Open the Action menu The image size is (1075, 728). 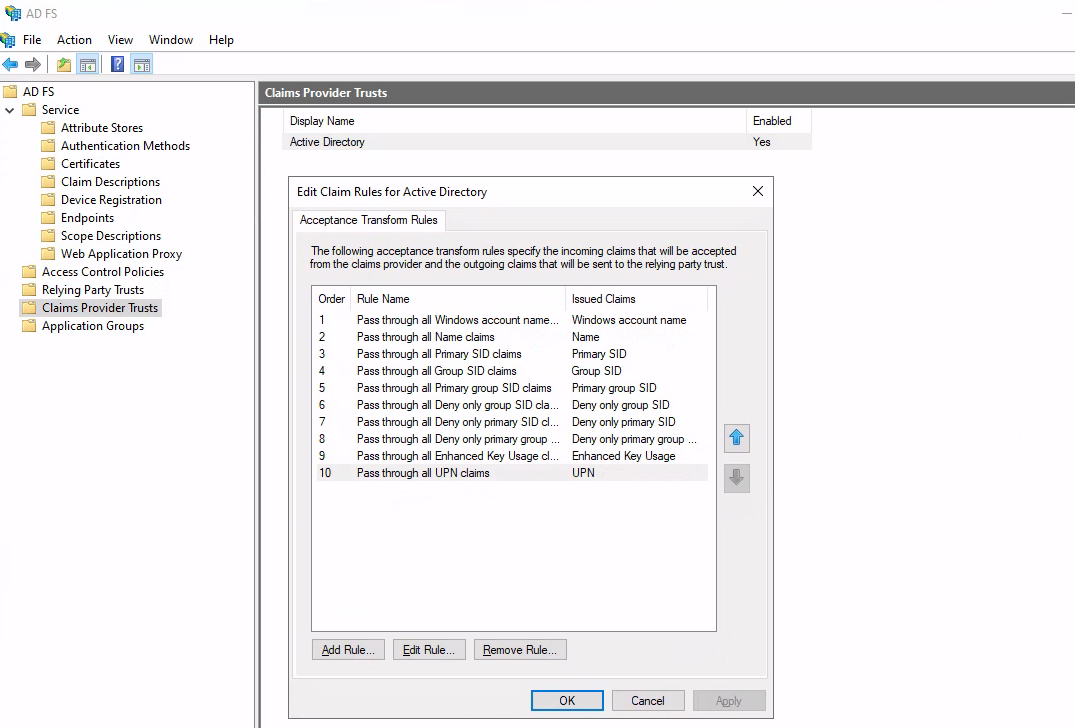pos(74,40)
